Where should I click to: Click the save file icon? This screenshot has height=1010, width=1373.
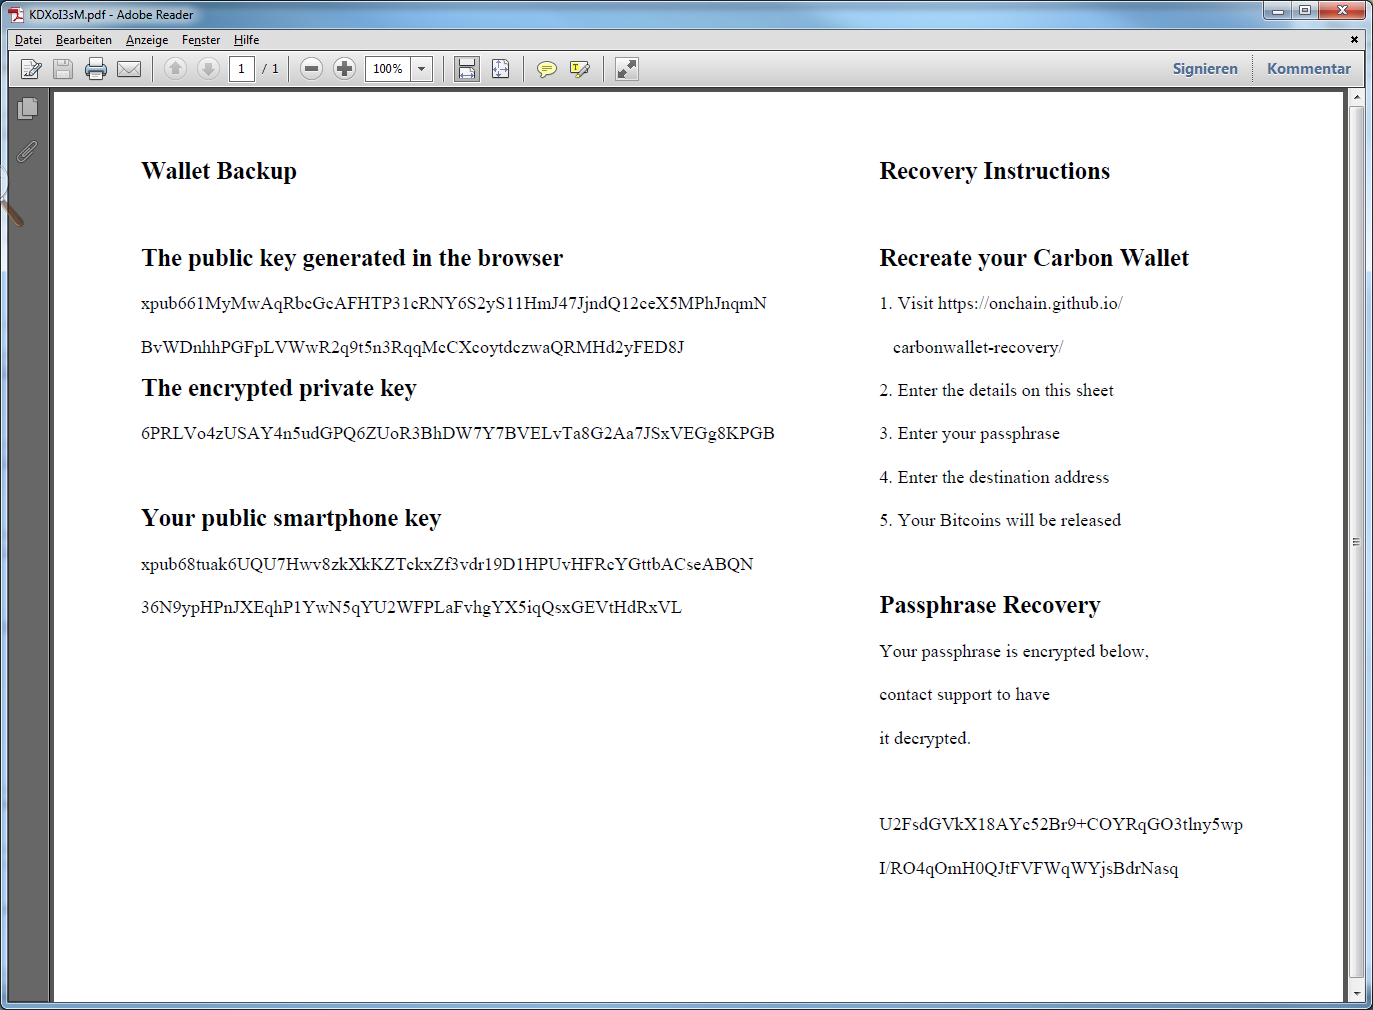63,69
